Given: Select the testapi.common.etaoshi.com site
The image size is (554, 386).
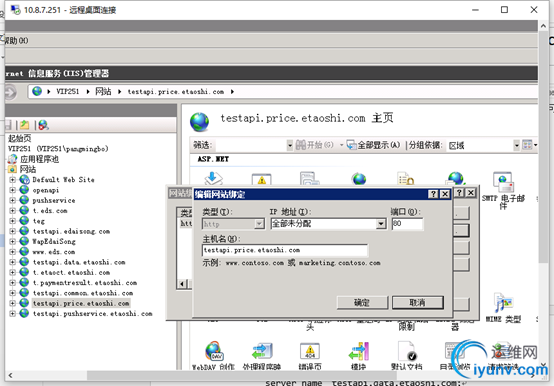Looking at the screenshot, I should (x=83, y=293).
